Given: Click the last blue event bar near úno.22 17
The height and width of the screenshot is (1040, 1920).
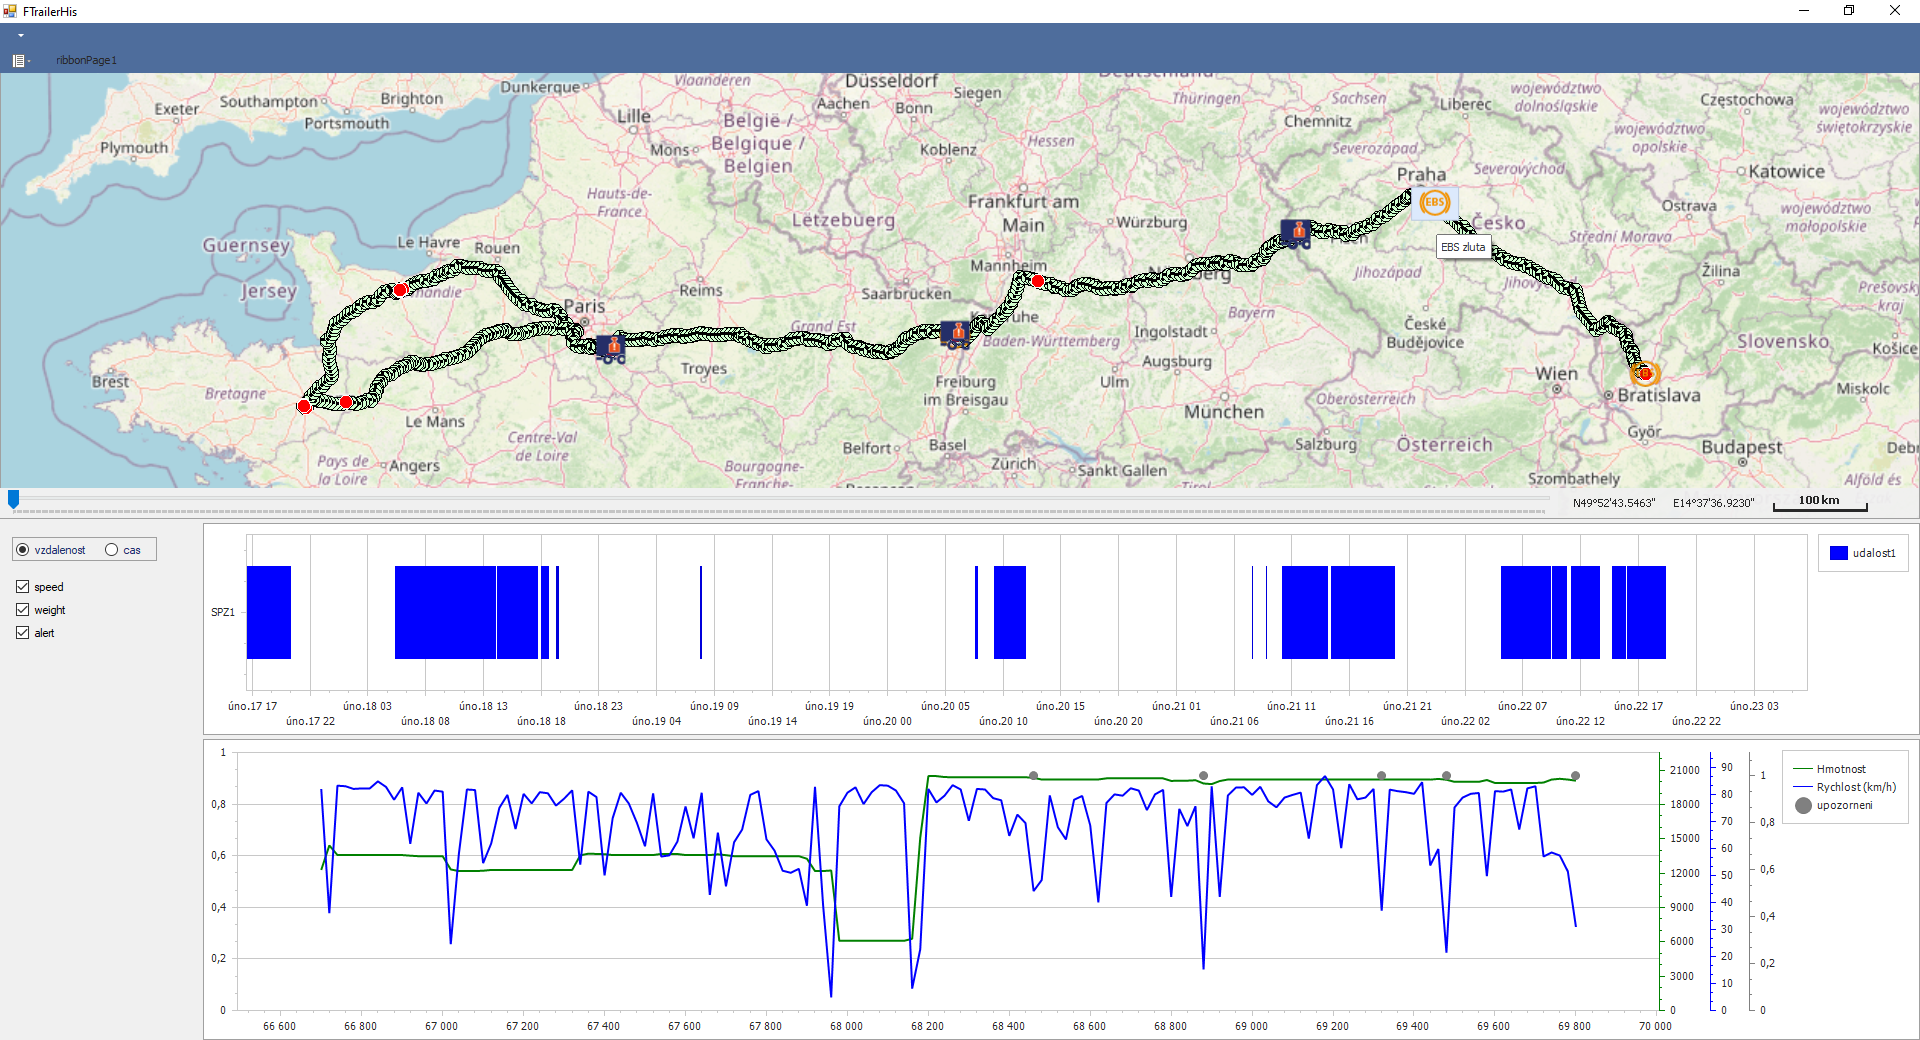Looking at the screenshot, I should (1646, 612).
